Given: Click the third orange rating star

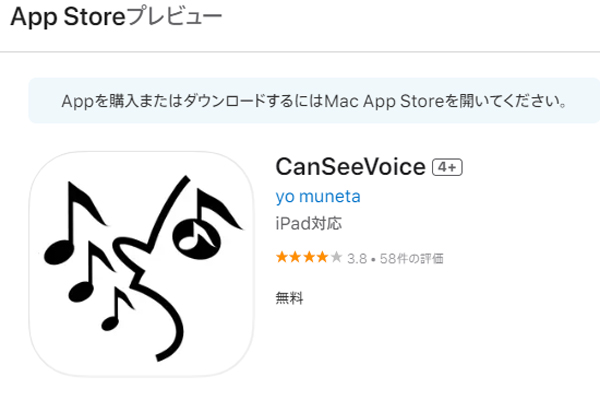Looking at the screenshot, I should pyautogui.click(x=309, y=257).
